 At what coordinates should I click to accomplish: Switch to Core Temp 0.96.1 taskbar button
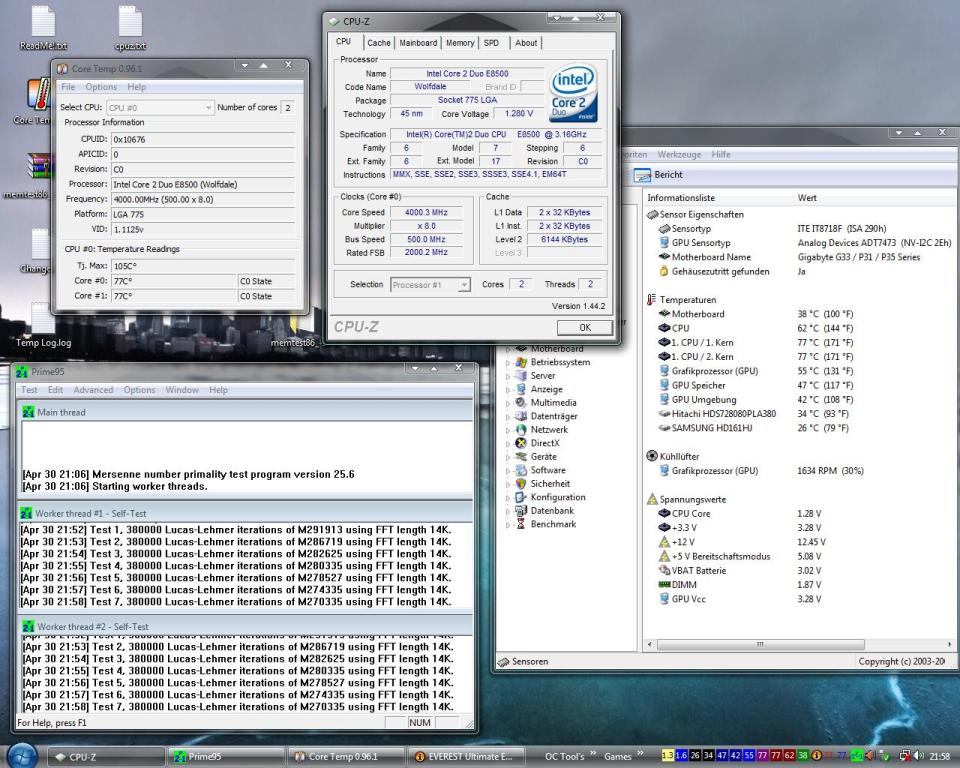click(346, 757)
